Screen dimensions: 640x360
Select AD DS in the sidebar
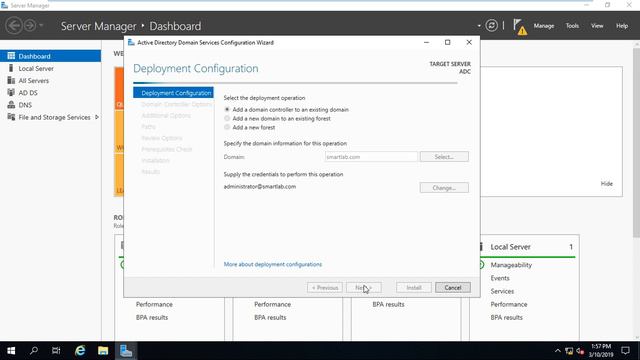click(50, 93)
